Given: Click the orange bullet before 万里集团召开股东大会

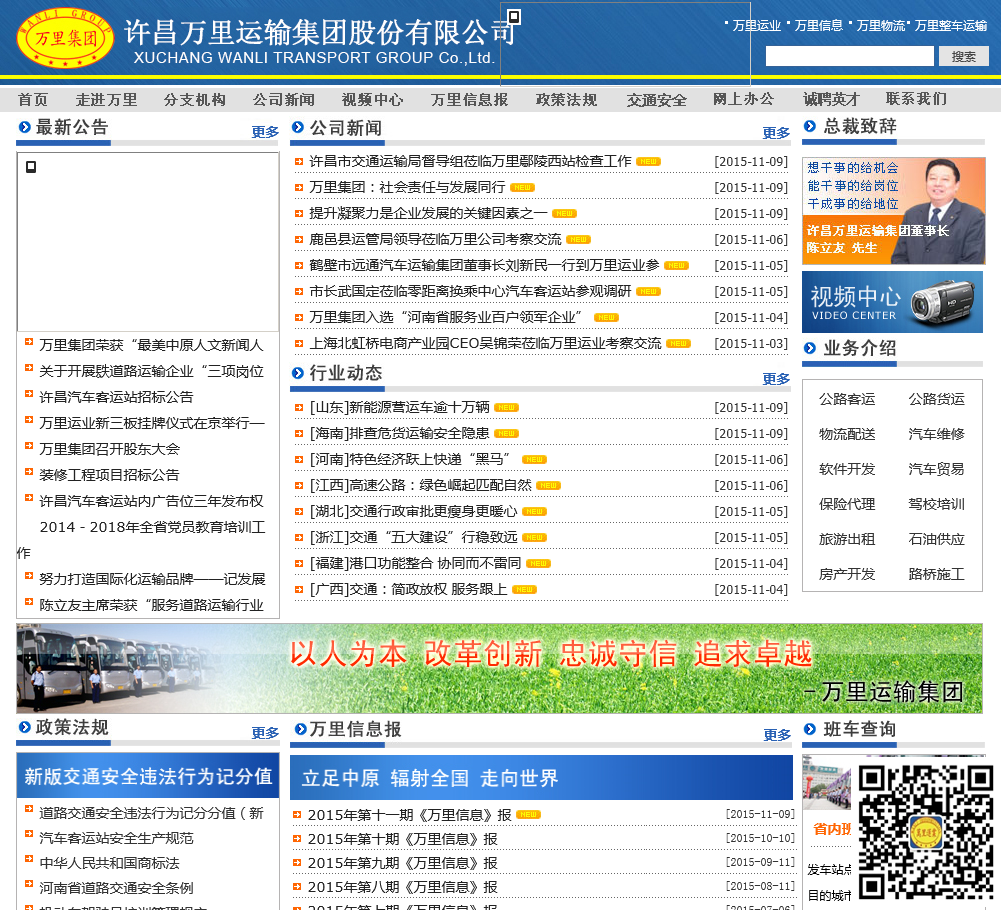Looking at the screenshot, I should pos(29,446).
